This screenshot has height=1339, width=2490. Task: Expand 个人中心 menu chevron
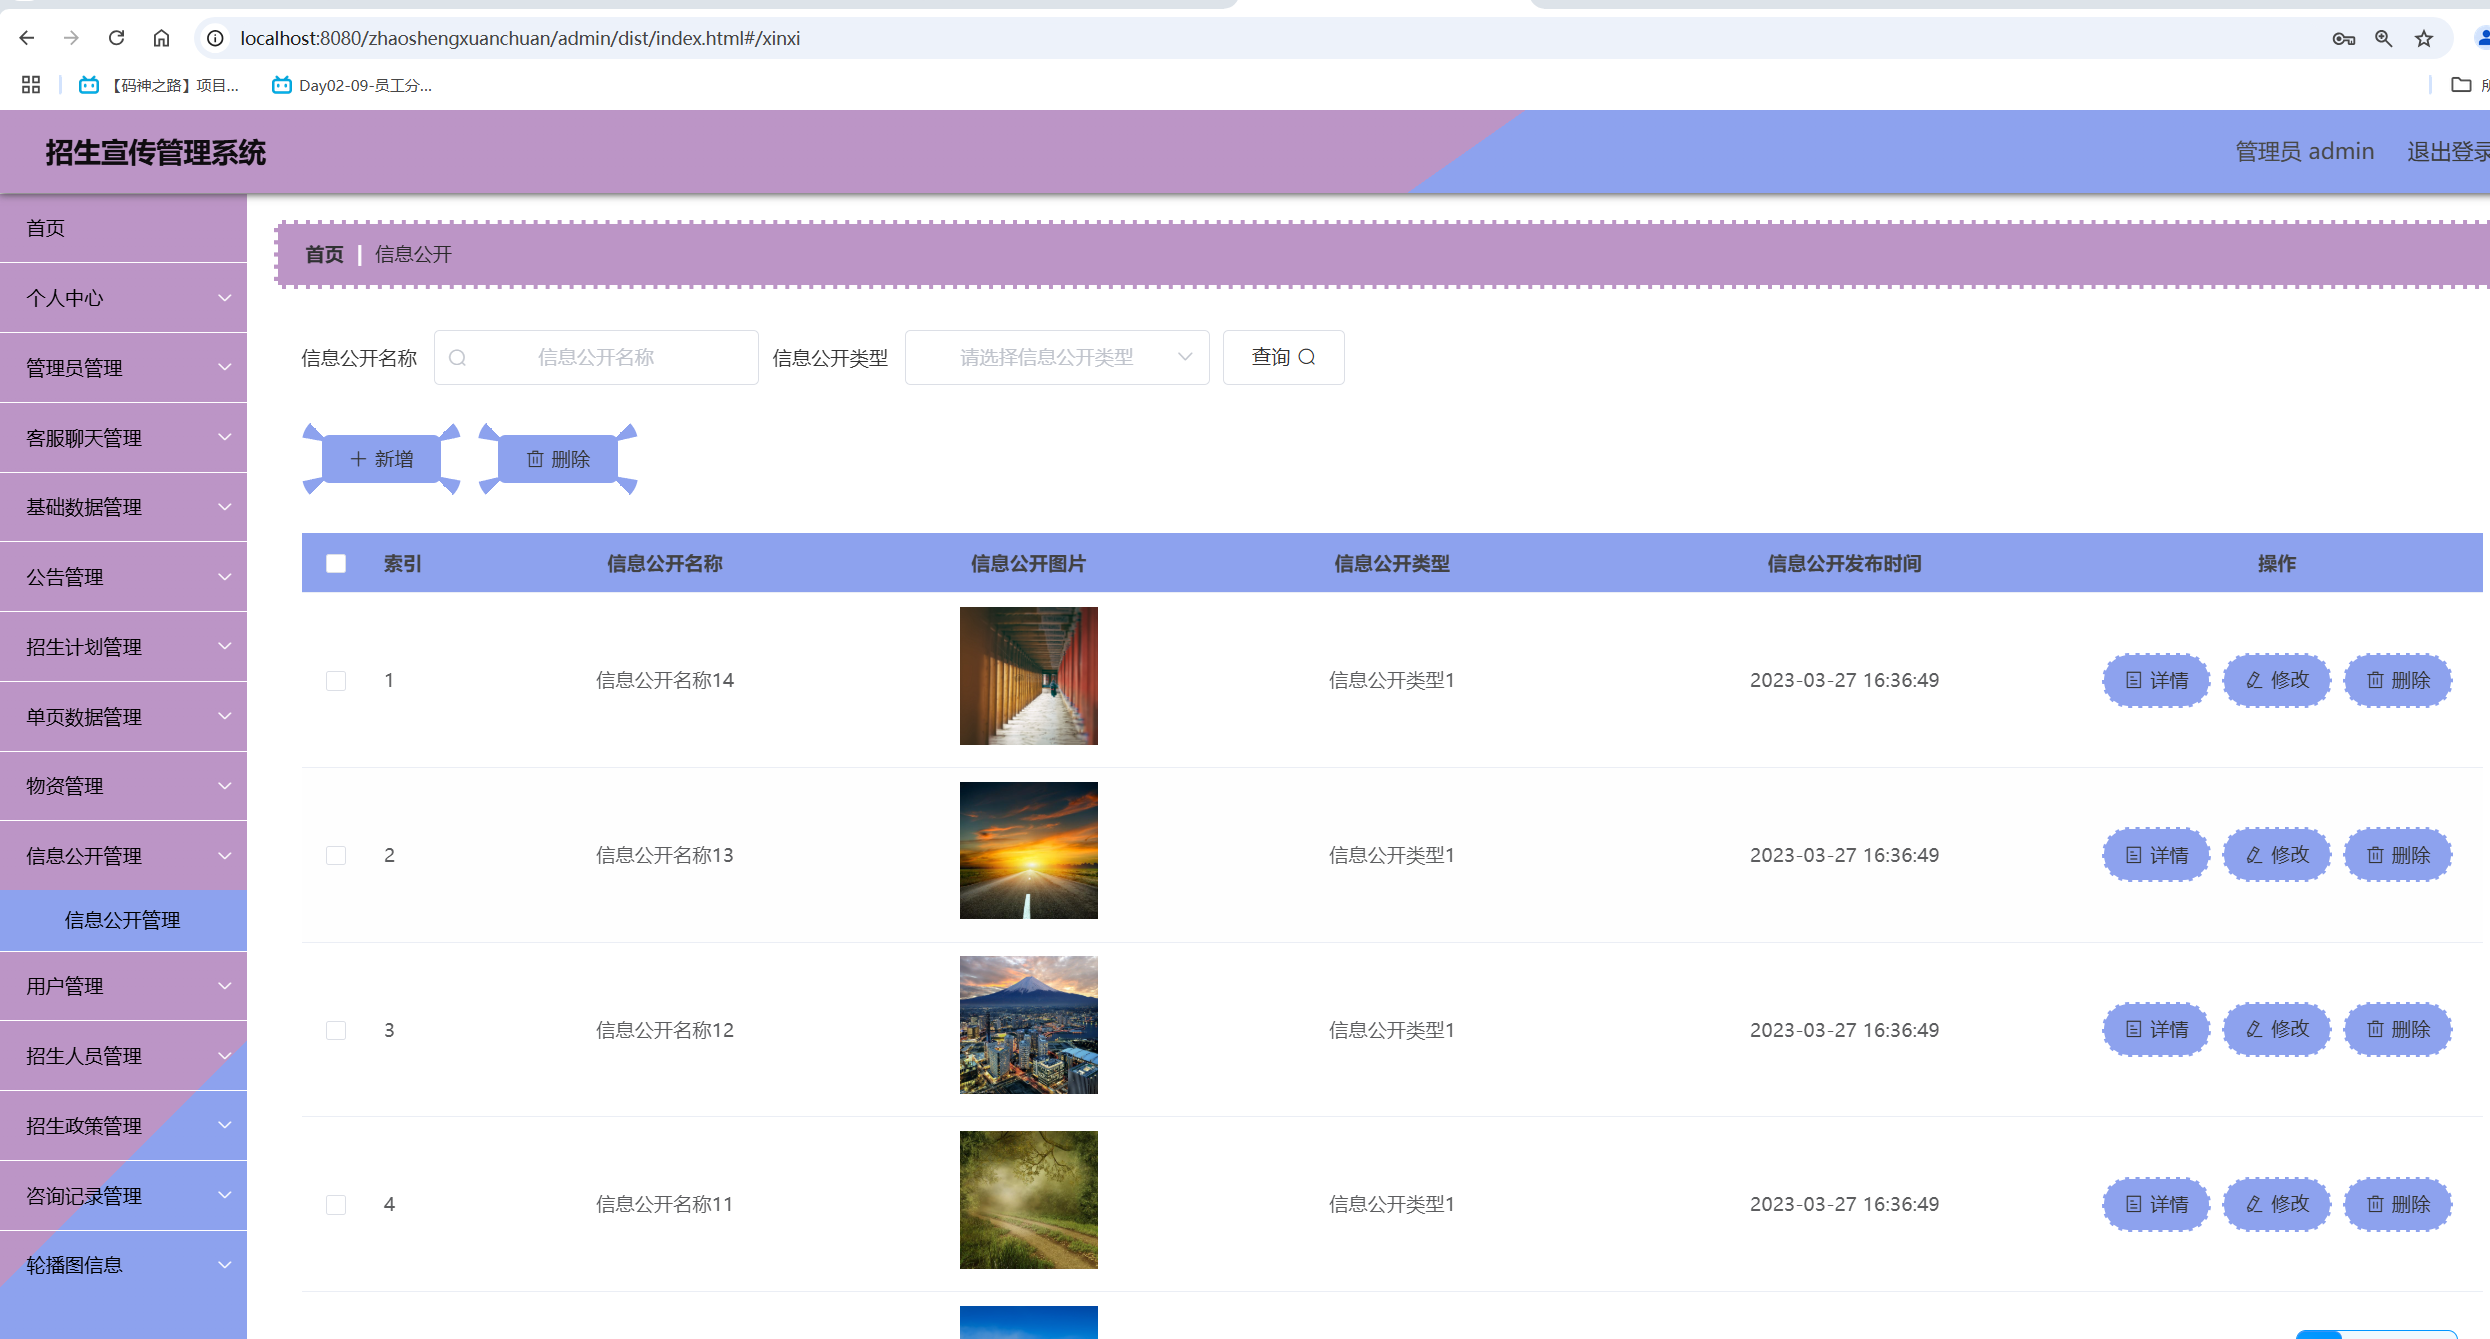(225, 298)
